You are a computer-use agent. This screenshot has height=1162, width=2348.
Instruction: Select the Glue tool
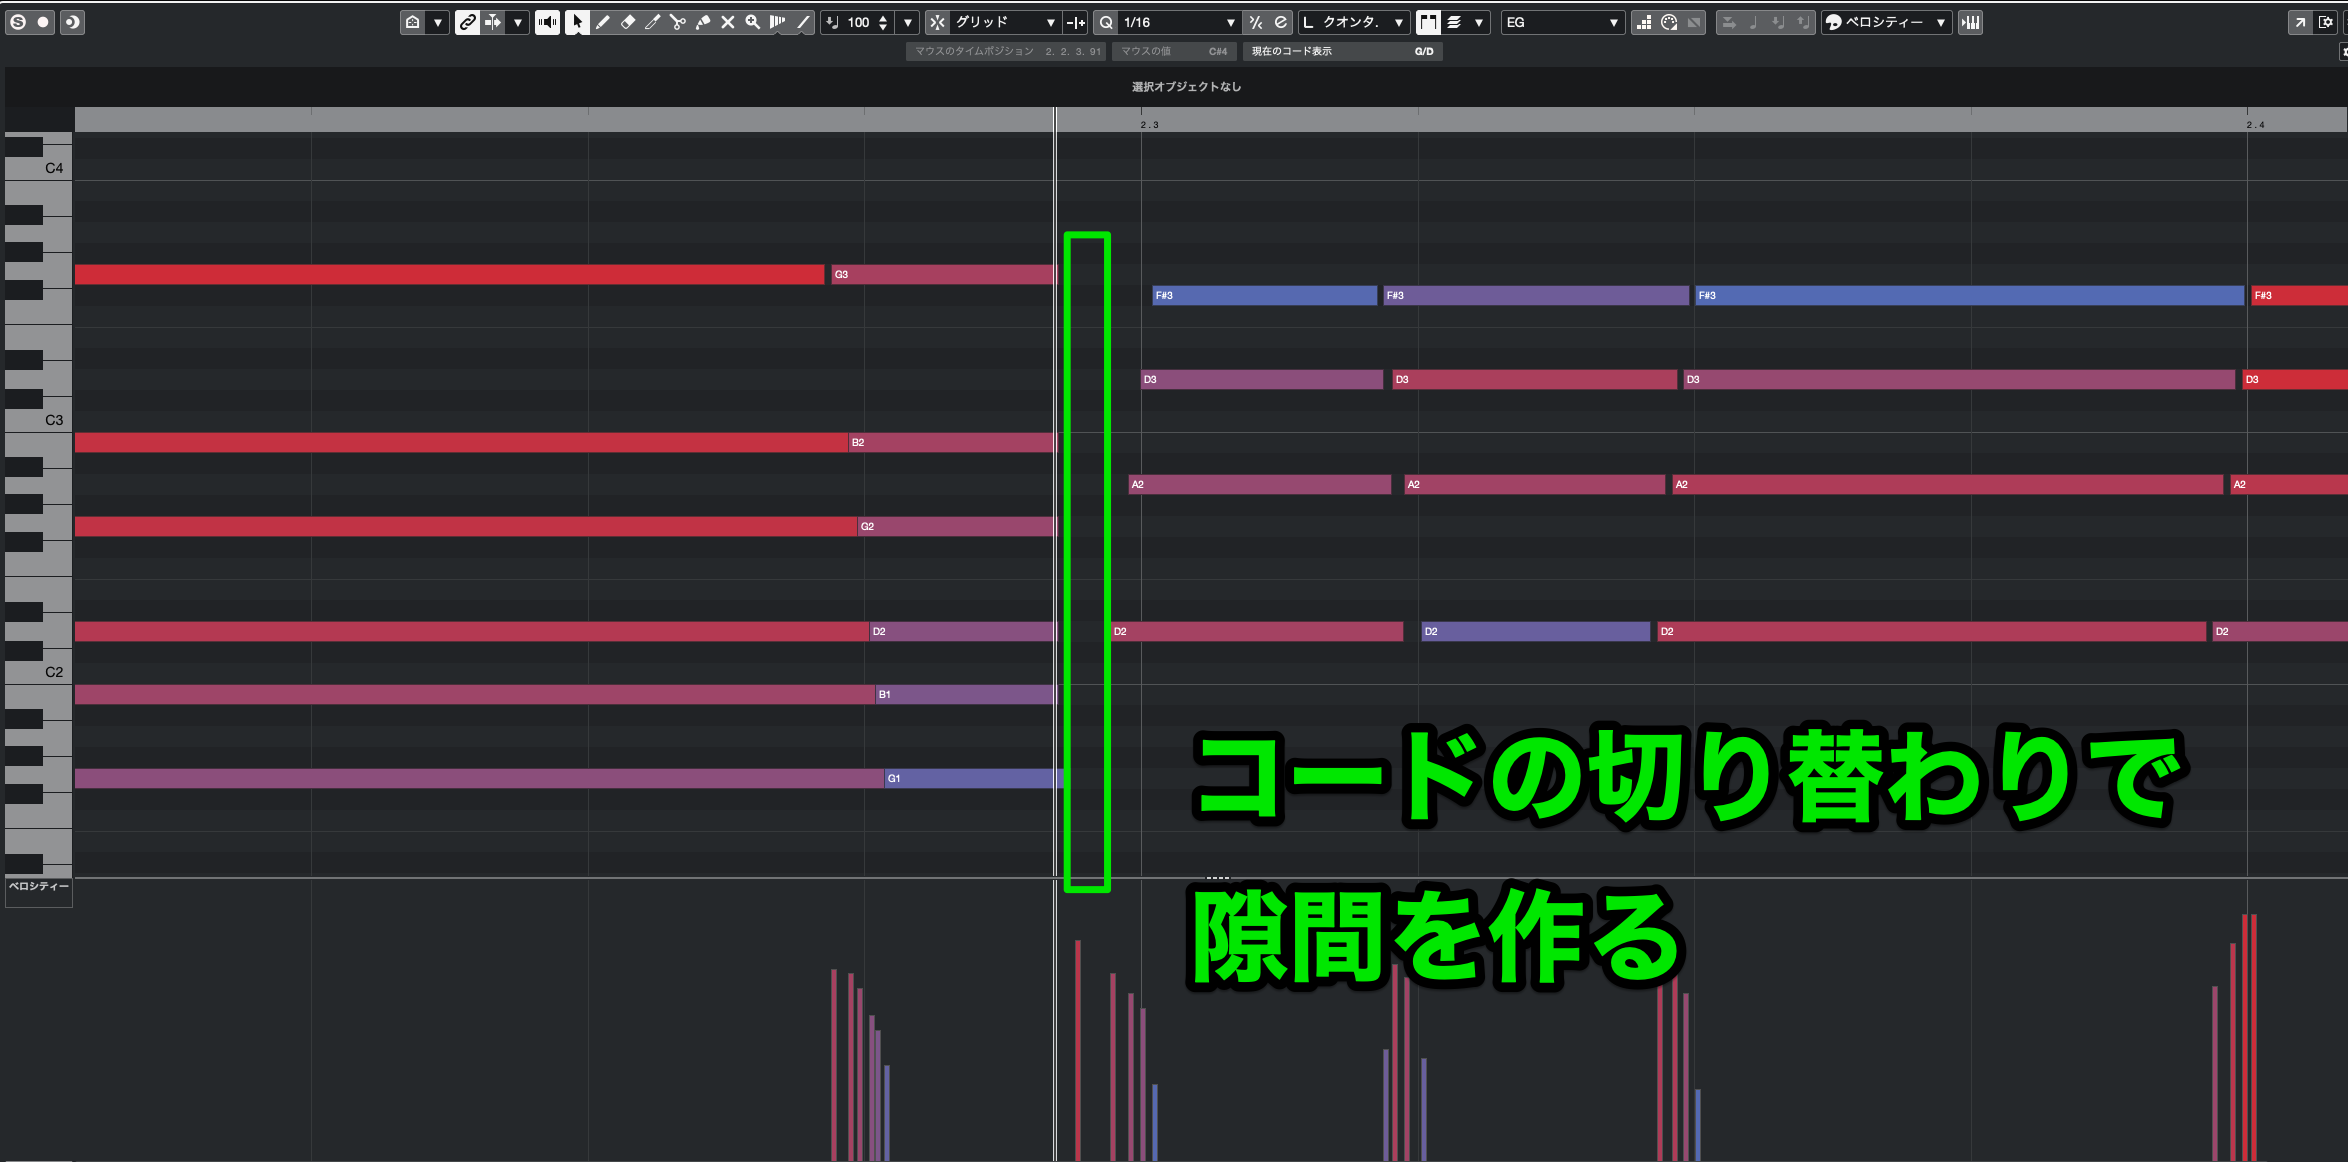[702, 22]
